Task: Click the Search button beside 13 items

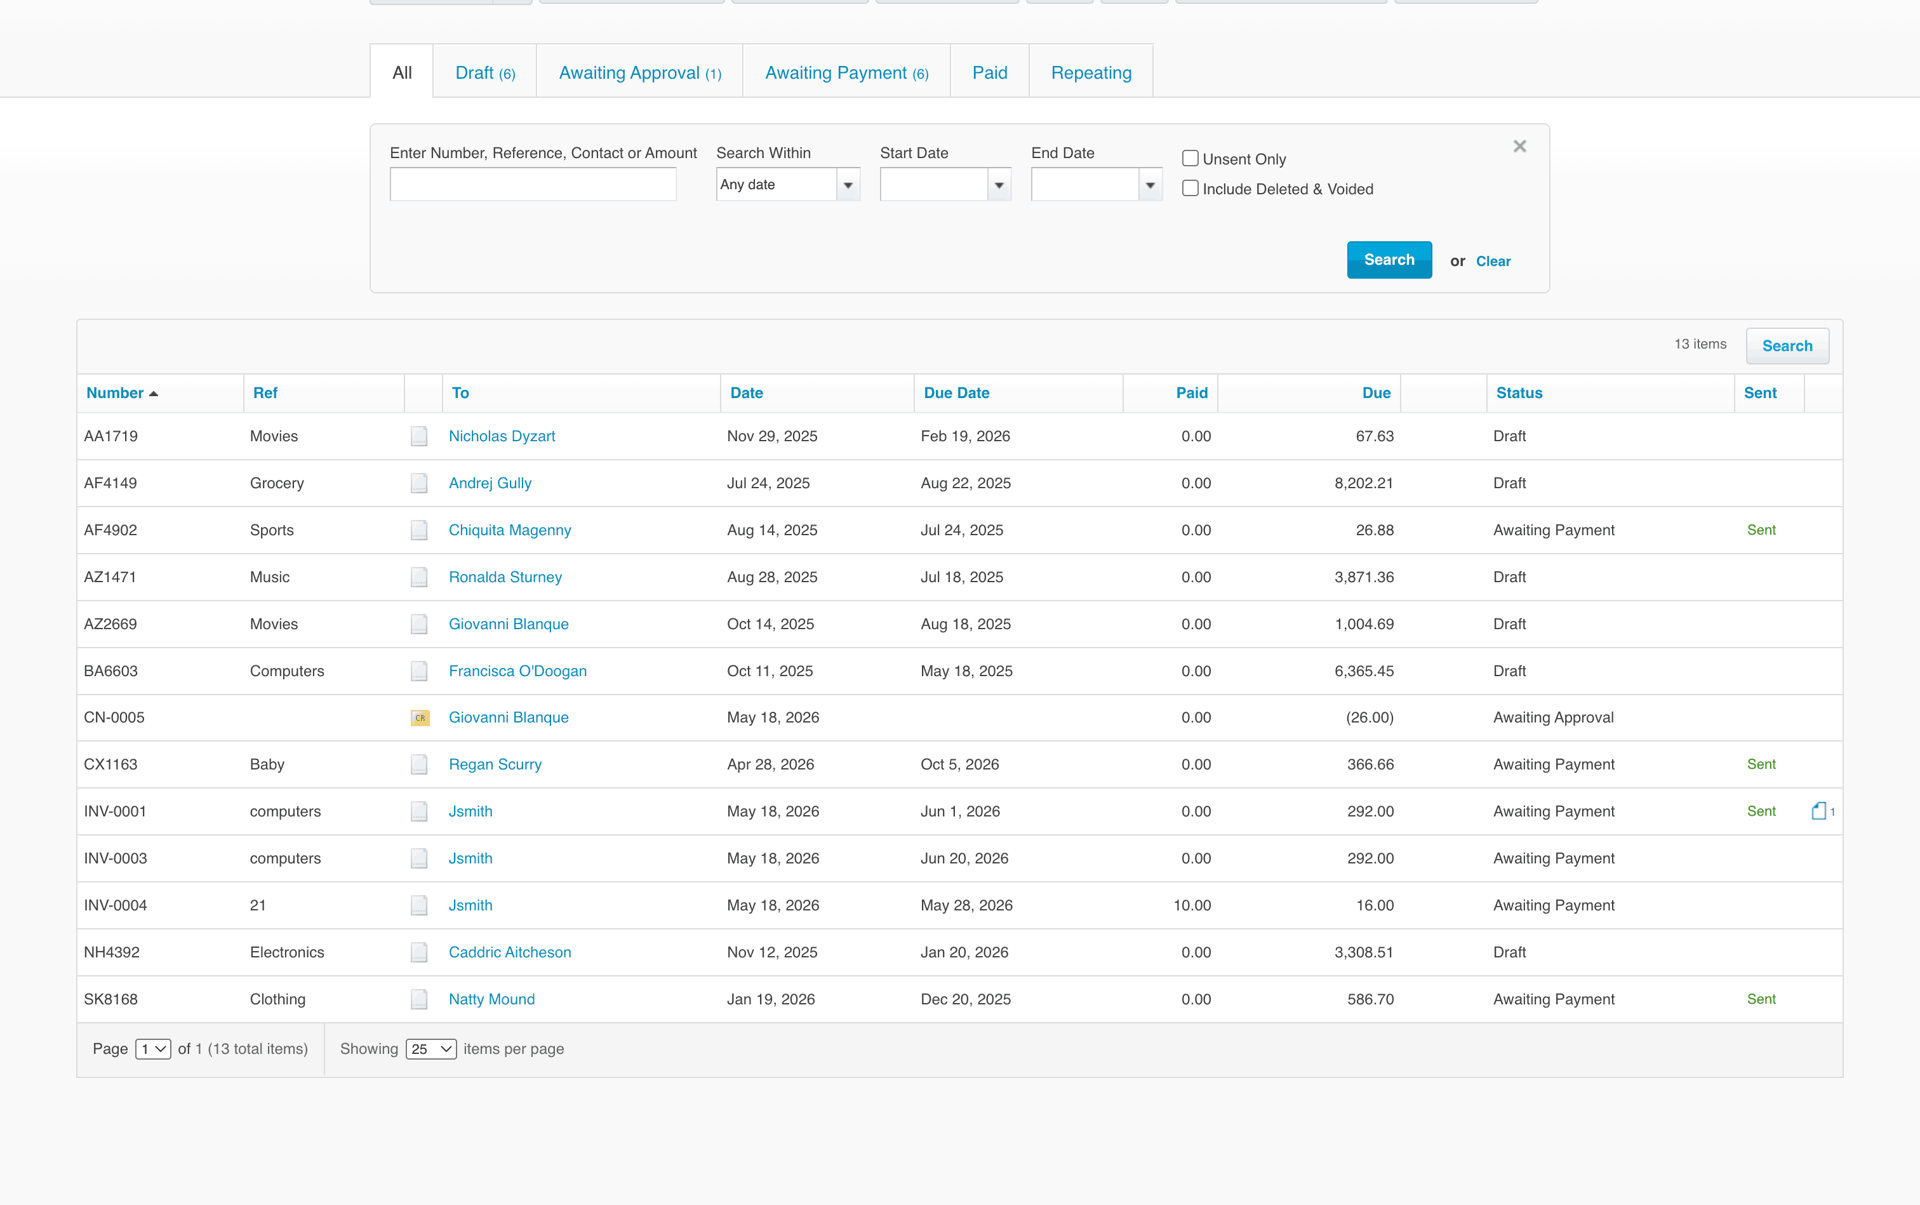Action: pyautogui.click(x=1787, y=346)
